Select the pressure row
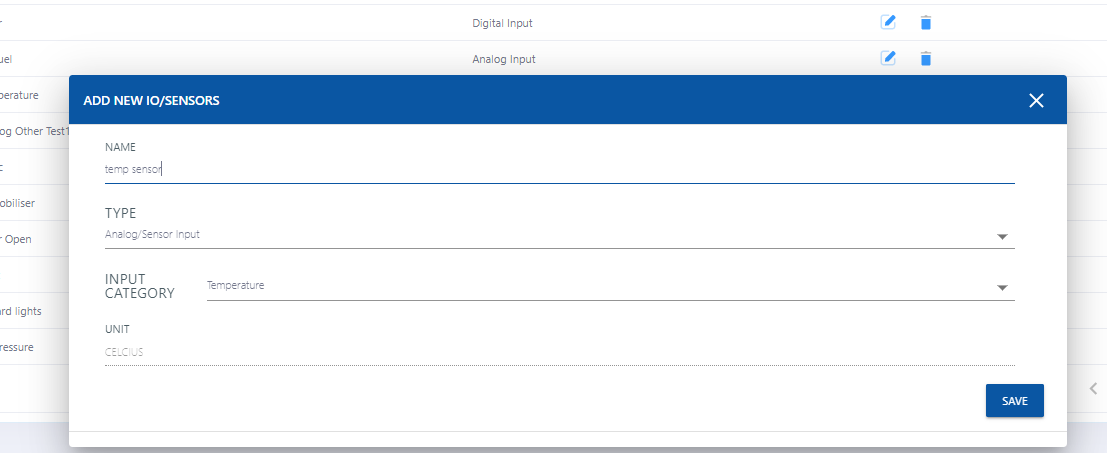1107x453 pixels. pos(17,347)
